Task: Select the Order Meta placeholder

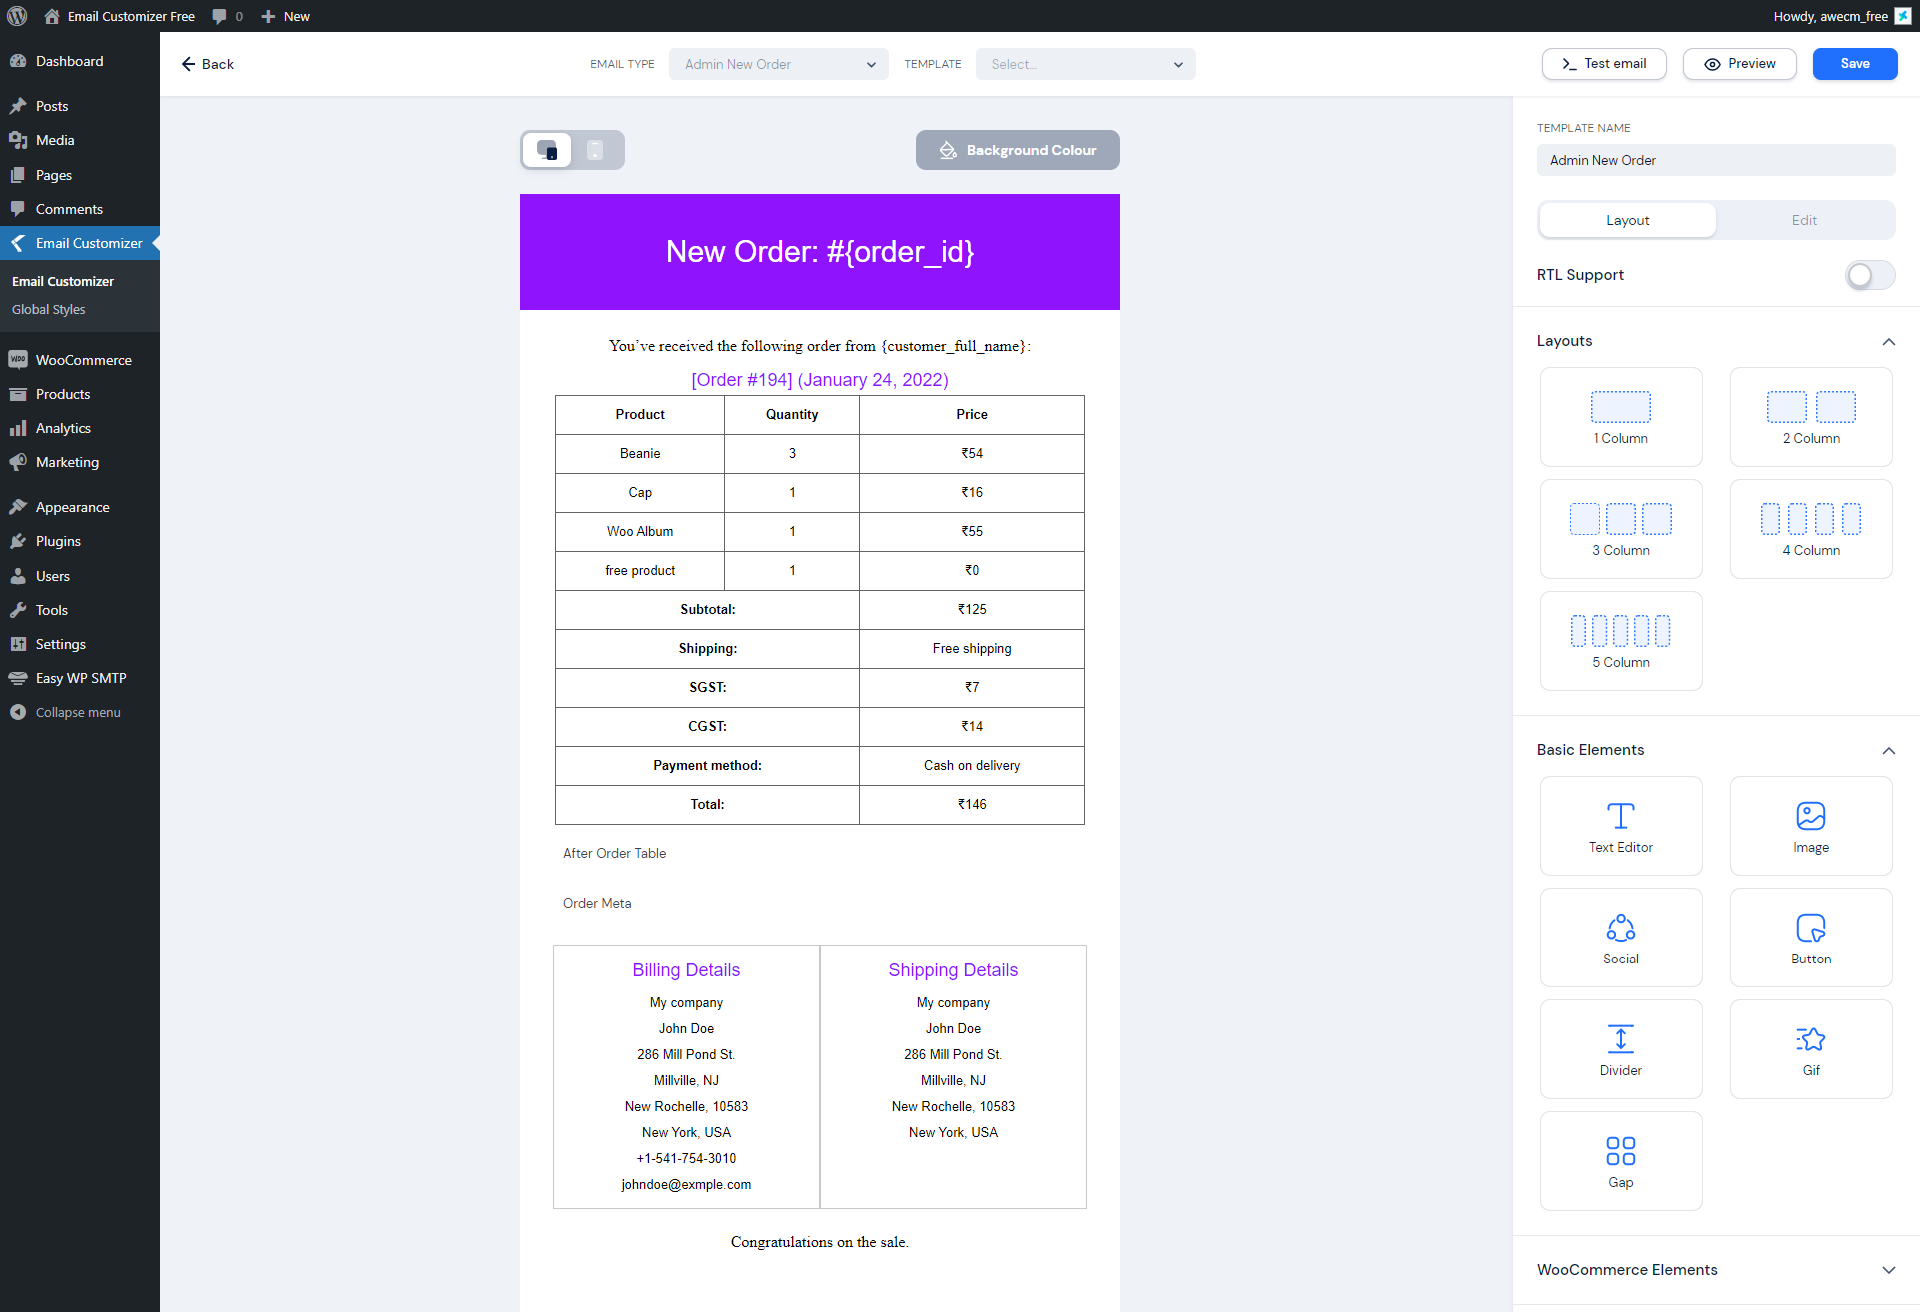Action: (597, 903)
